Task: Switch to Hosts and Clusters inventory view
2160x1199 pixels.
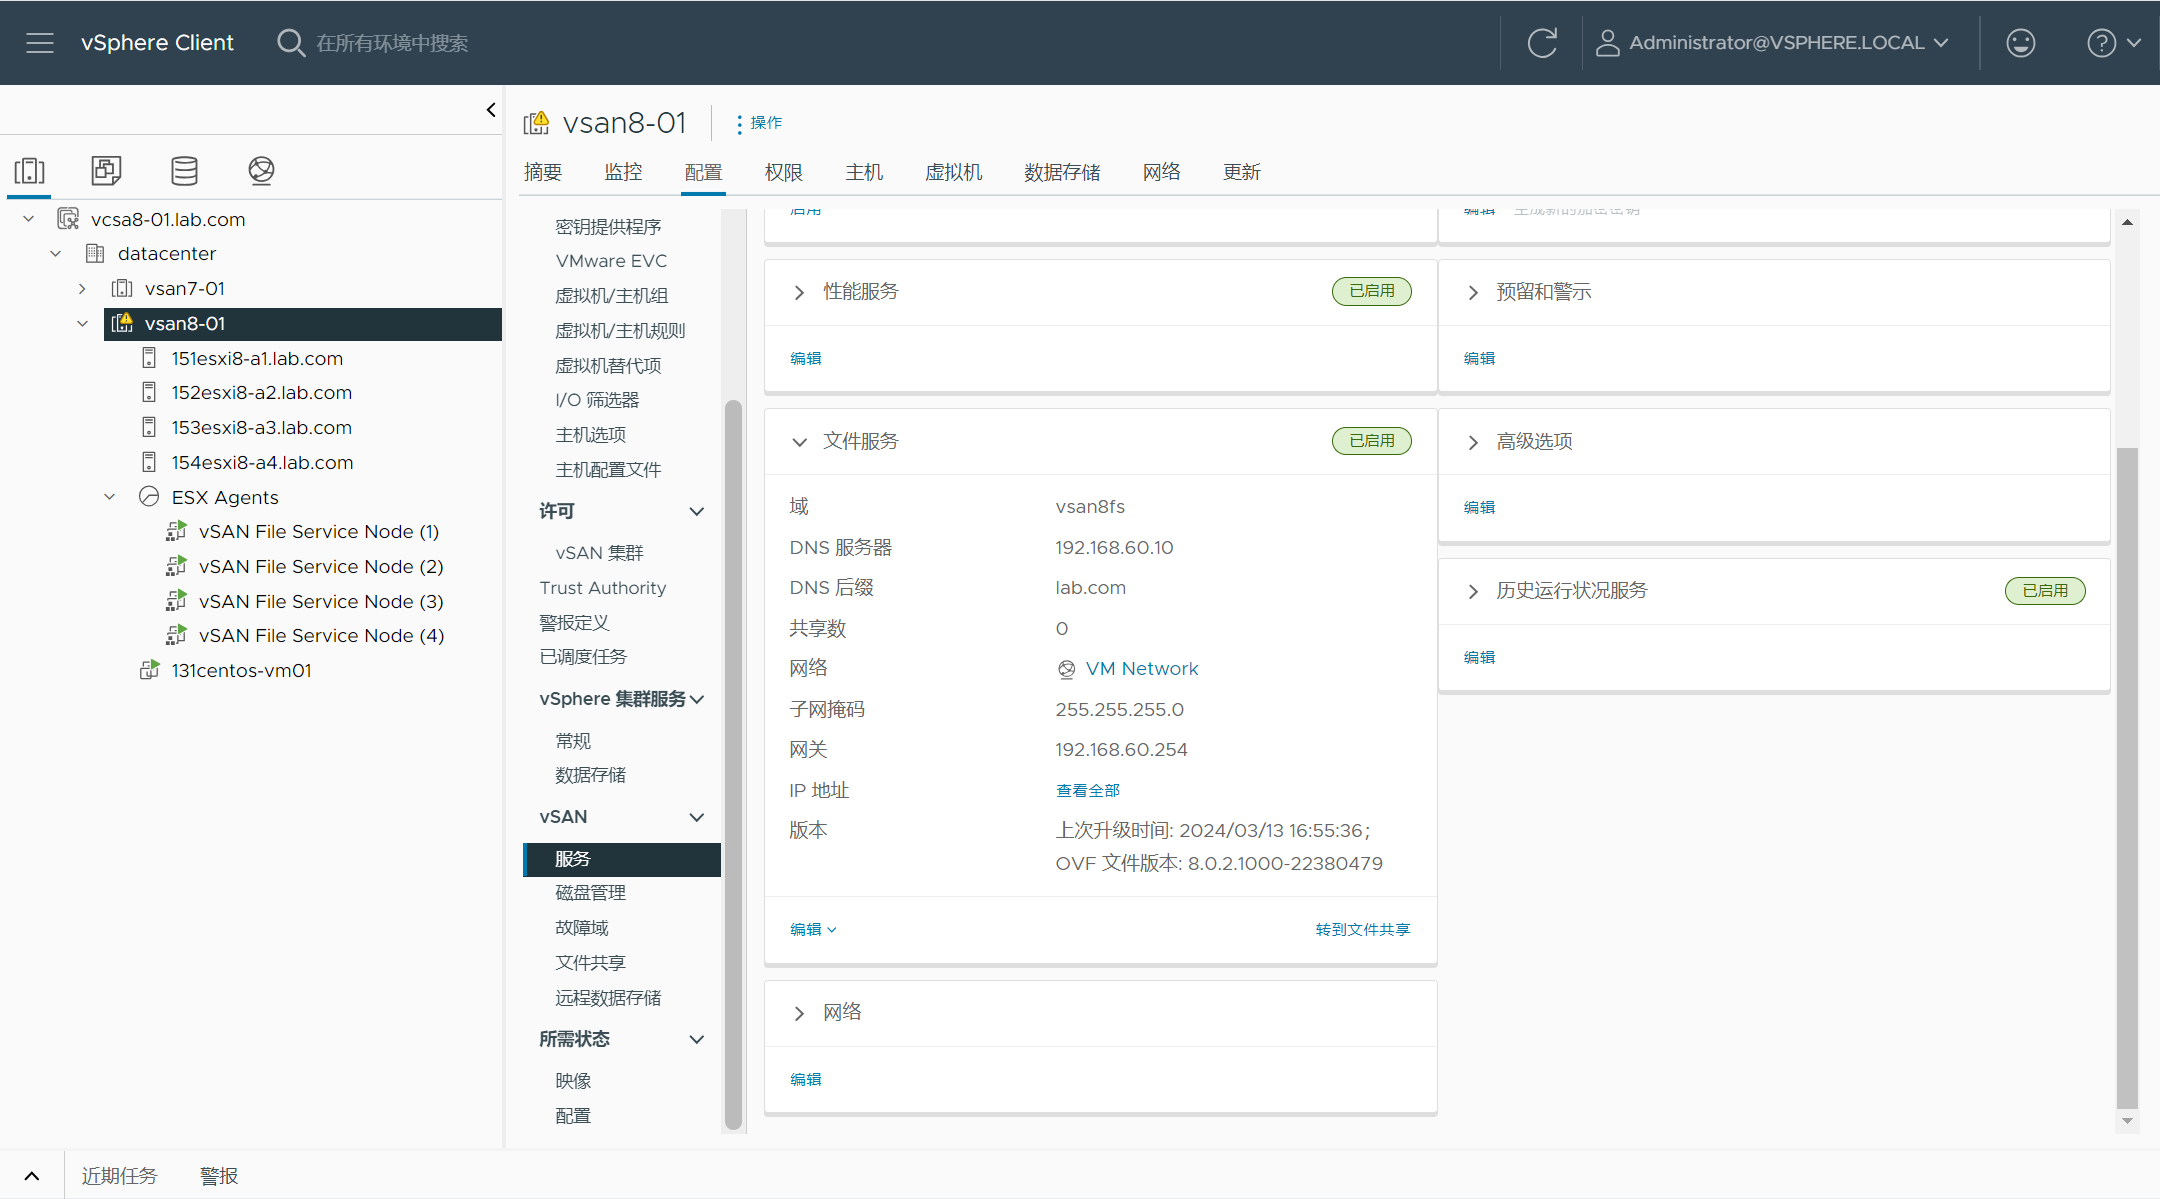Action: 29,171
